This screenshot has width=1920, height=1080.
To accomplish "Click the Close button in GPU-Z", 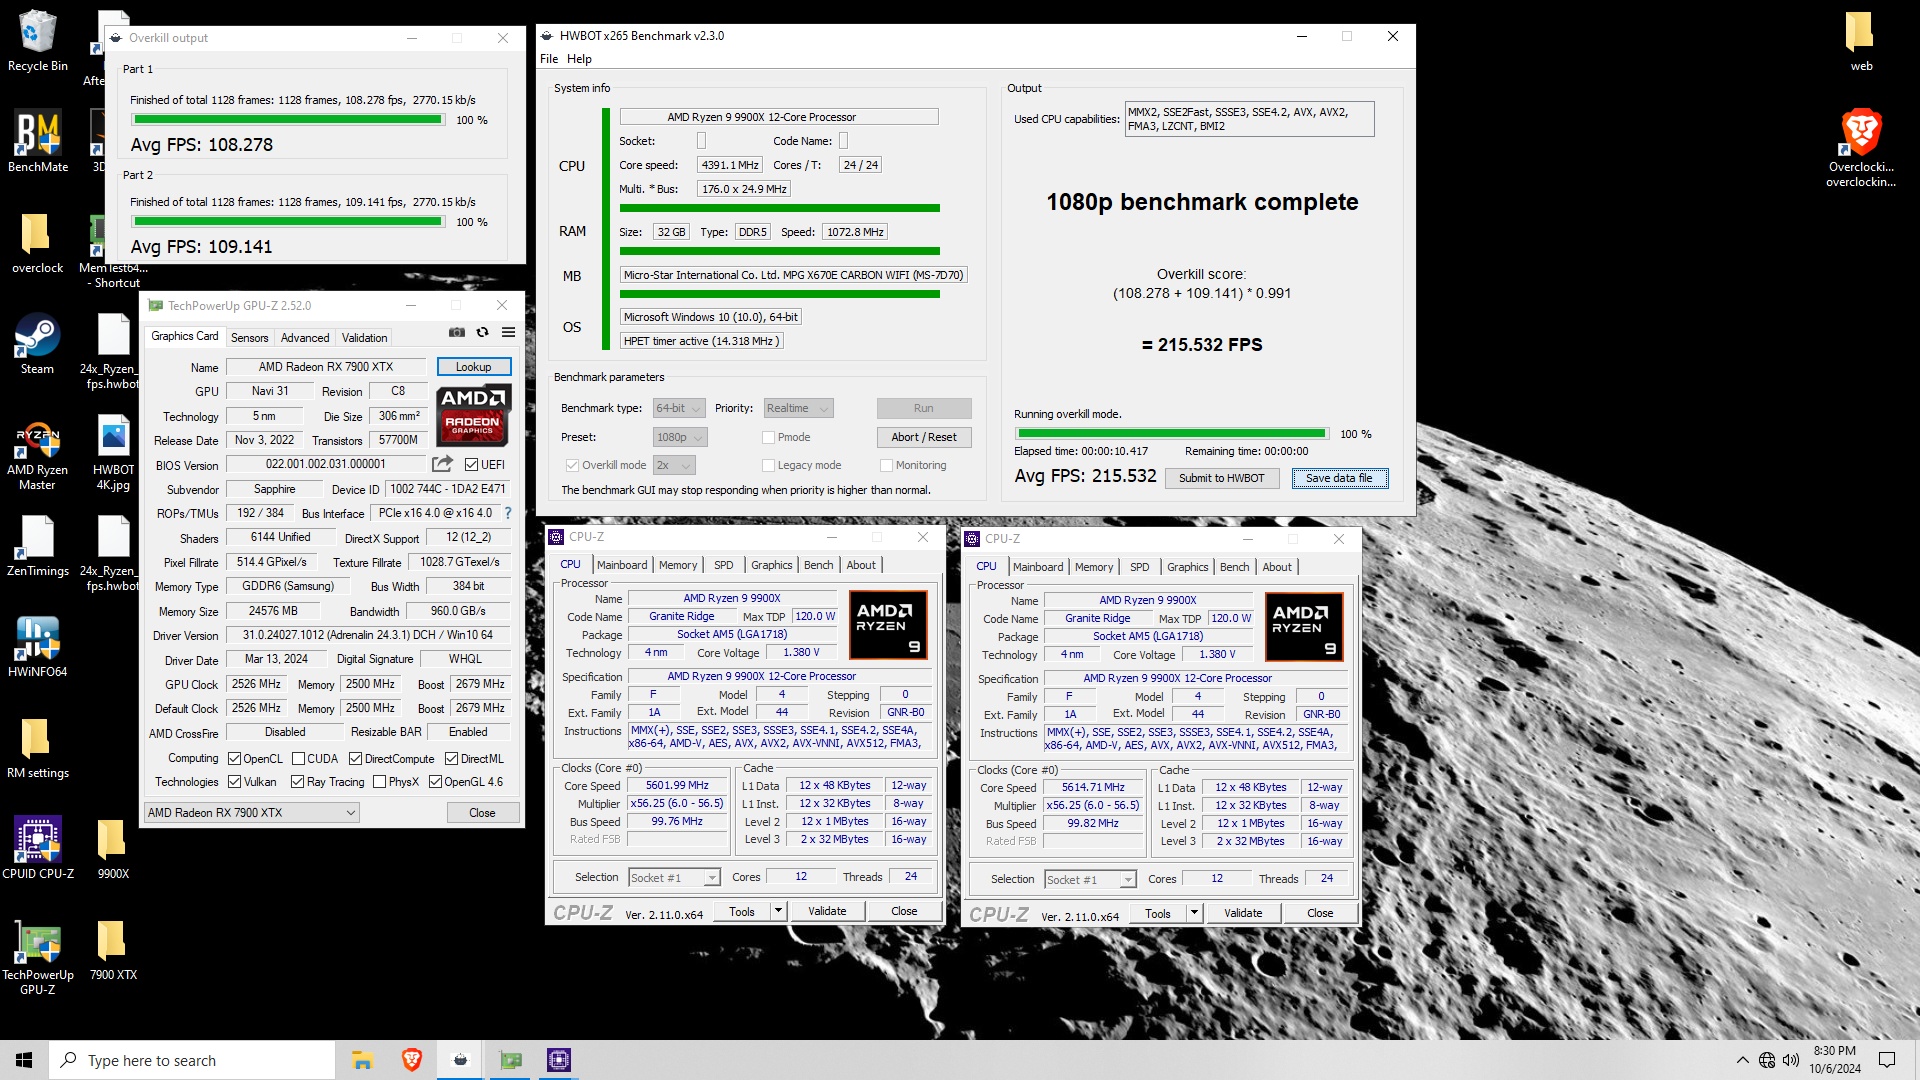I will pos(482,813).
